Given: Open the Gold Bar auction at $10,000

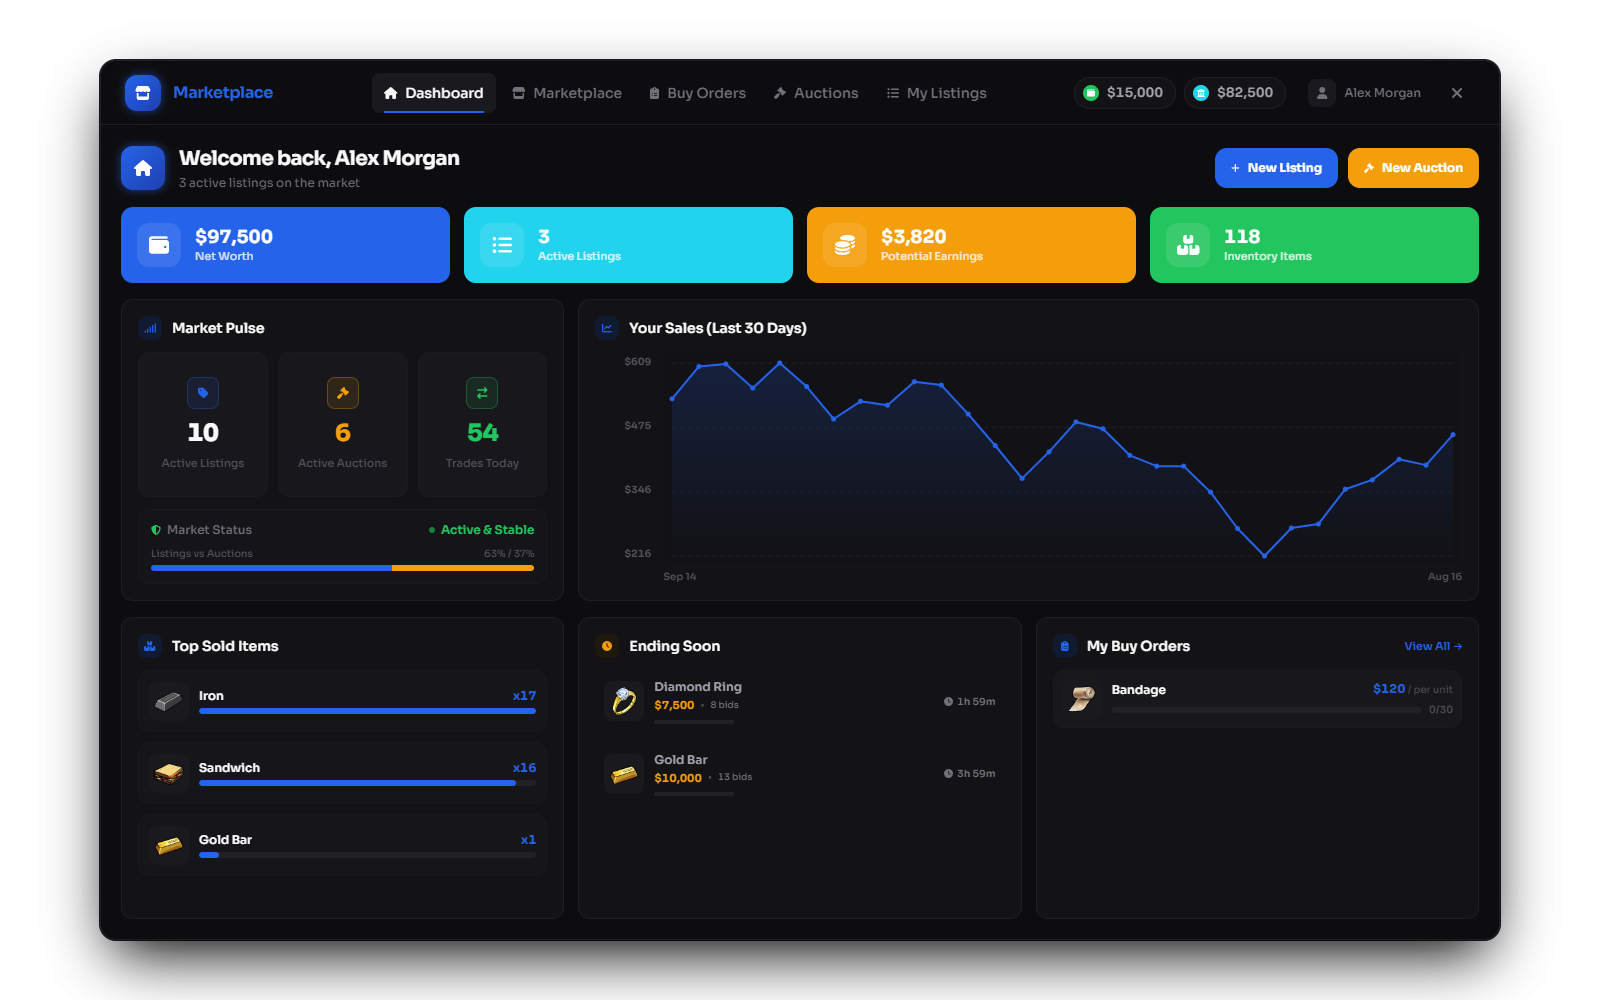Looking at the screenshot, I should pyautogui.click(x=799, y=774).
